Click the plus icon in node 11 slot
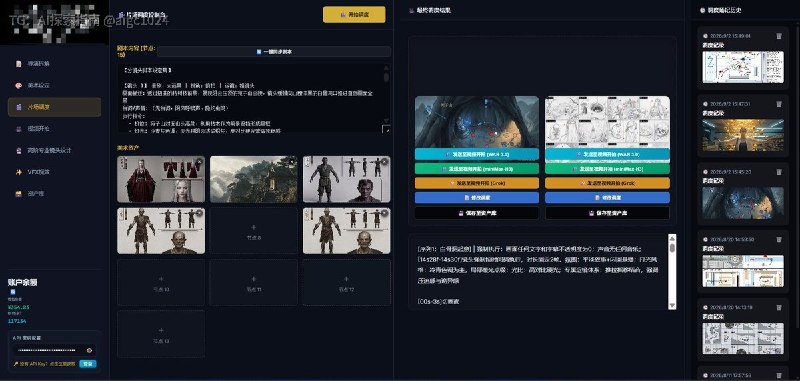This screenshot has width=800, height=381. point(254,279)
